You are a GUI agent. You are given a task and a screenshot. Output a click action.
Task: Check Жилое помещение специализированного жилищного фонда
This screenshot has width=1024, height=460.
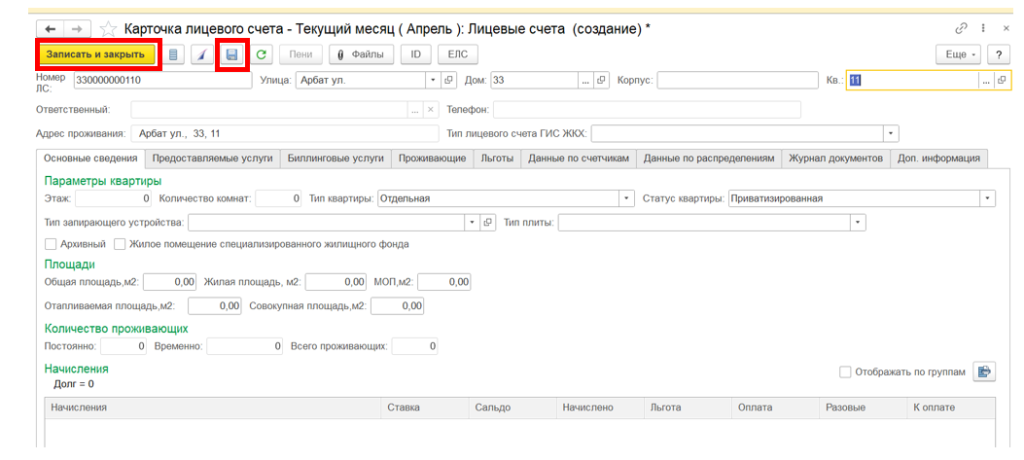click(120, 244)
